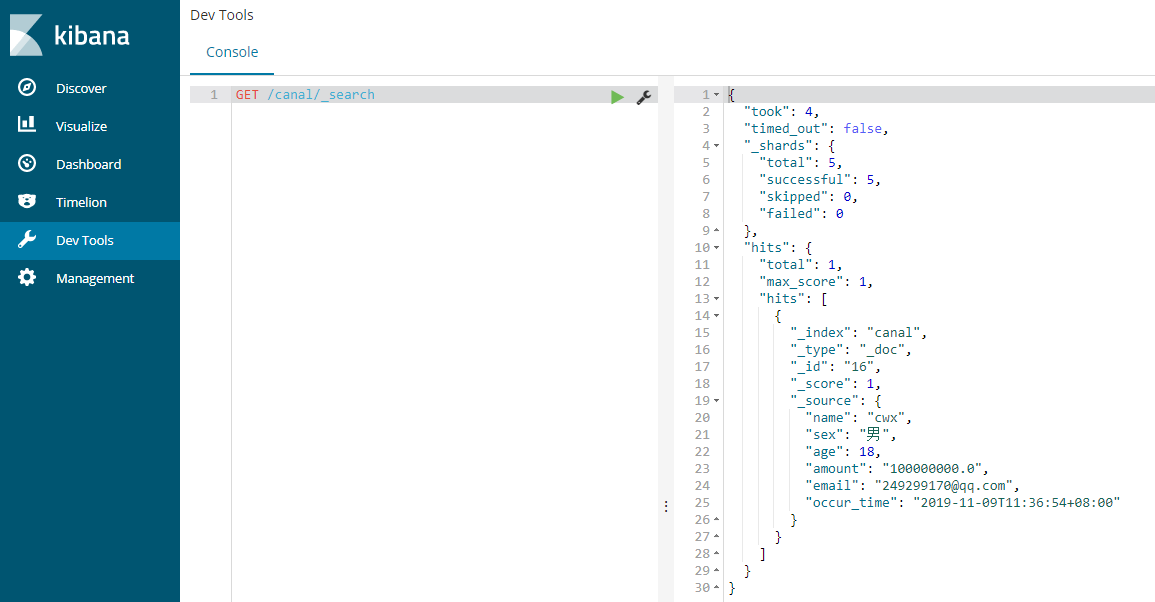Go to Discover page
The height and width of the screenshot is (602, 1155).
[x=81, y=88]
